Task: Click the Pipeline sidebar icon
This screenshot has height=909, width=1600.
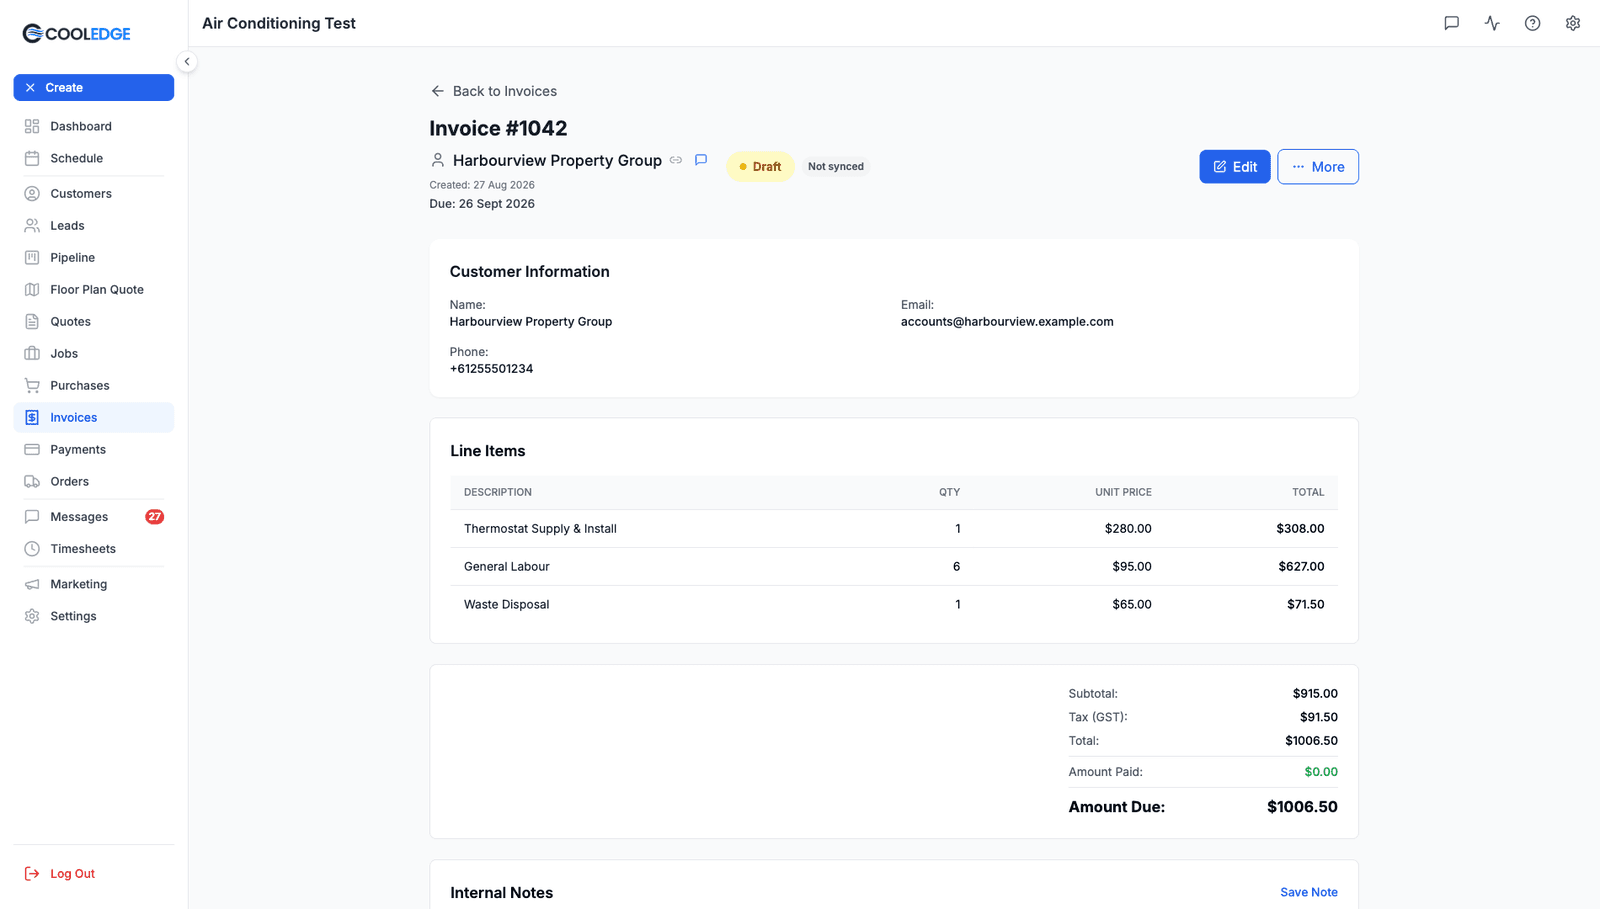Action: (32, 258)
